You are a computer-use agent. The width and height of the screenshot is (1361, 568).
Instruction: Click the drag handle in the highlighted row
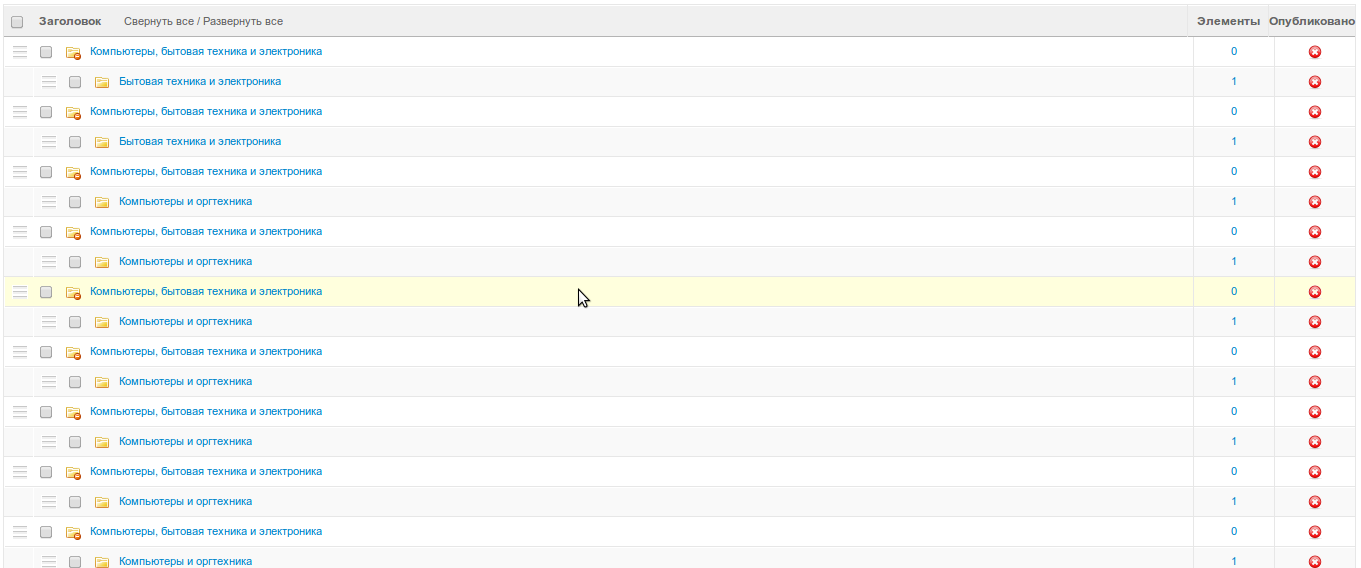coord(20,292)
